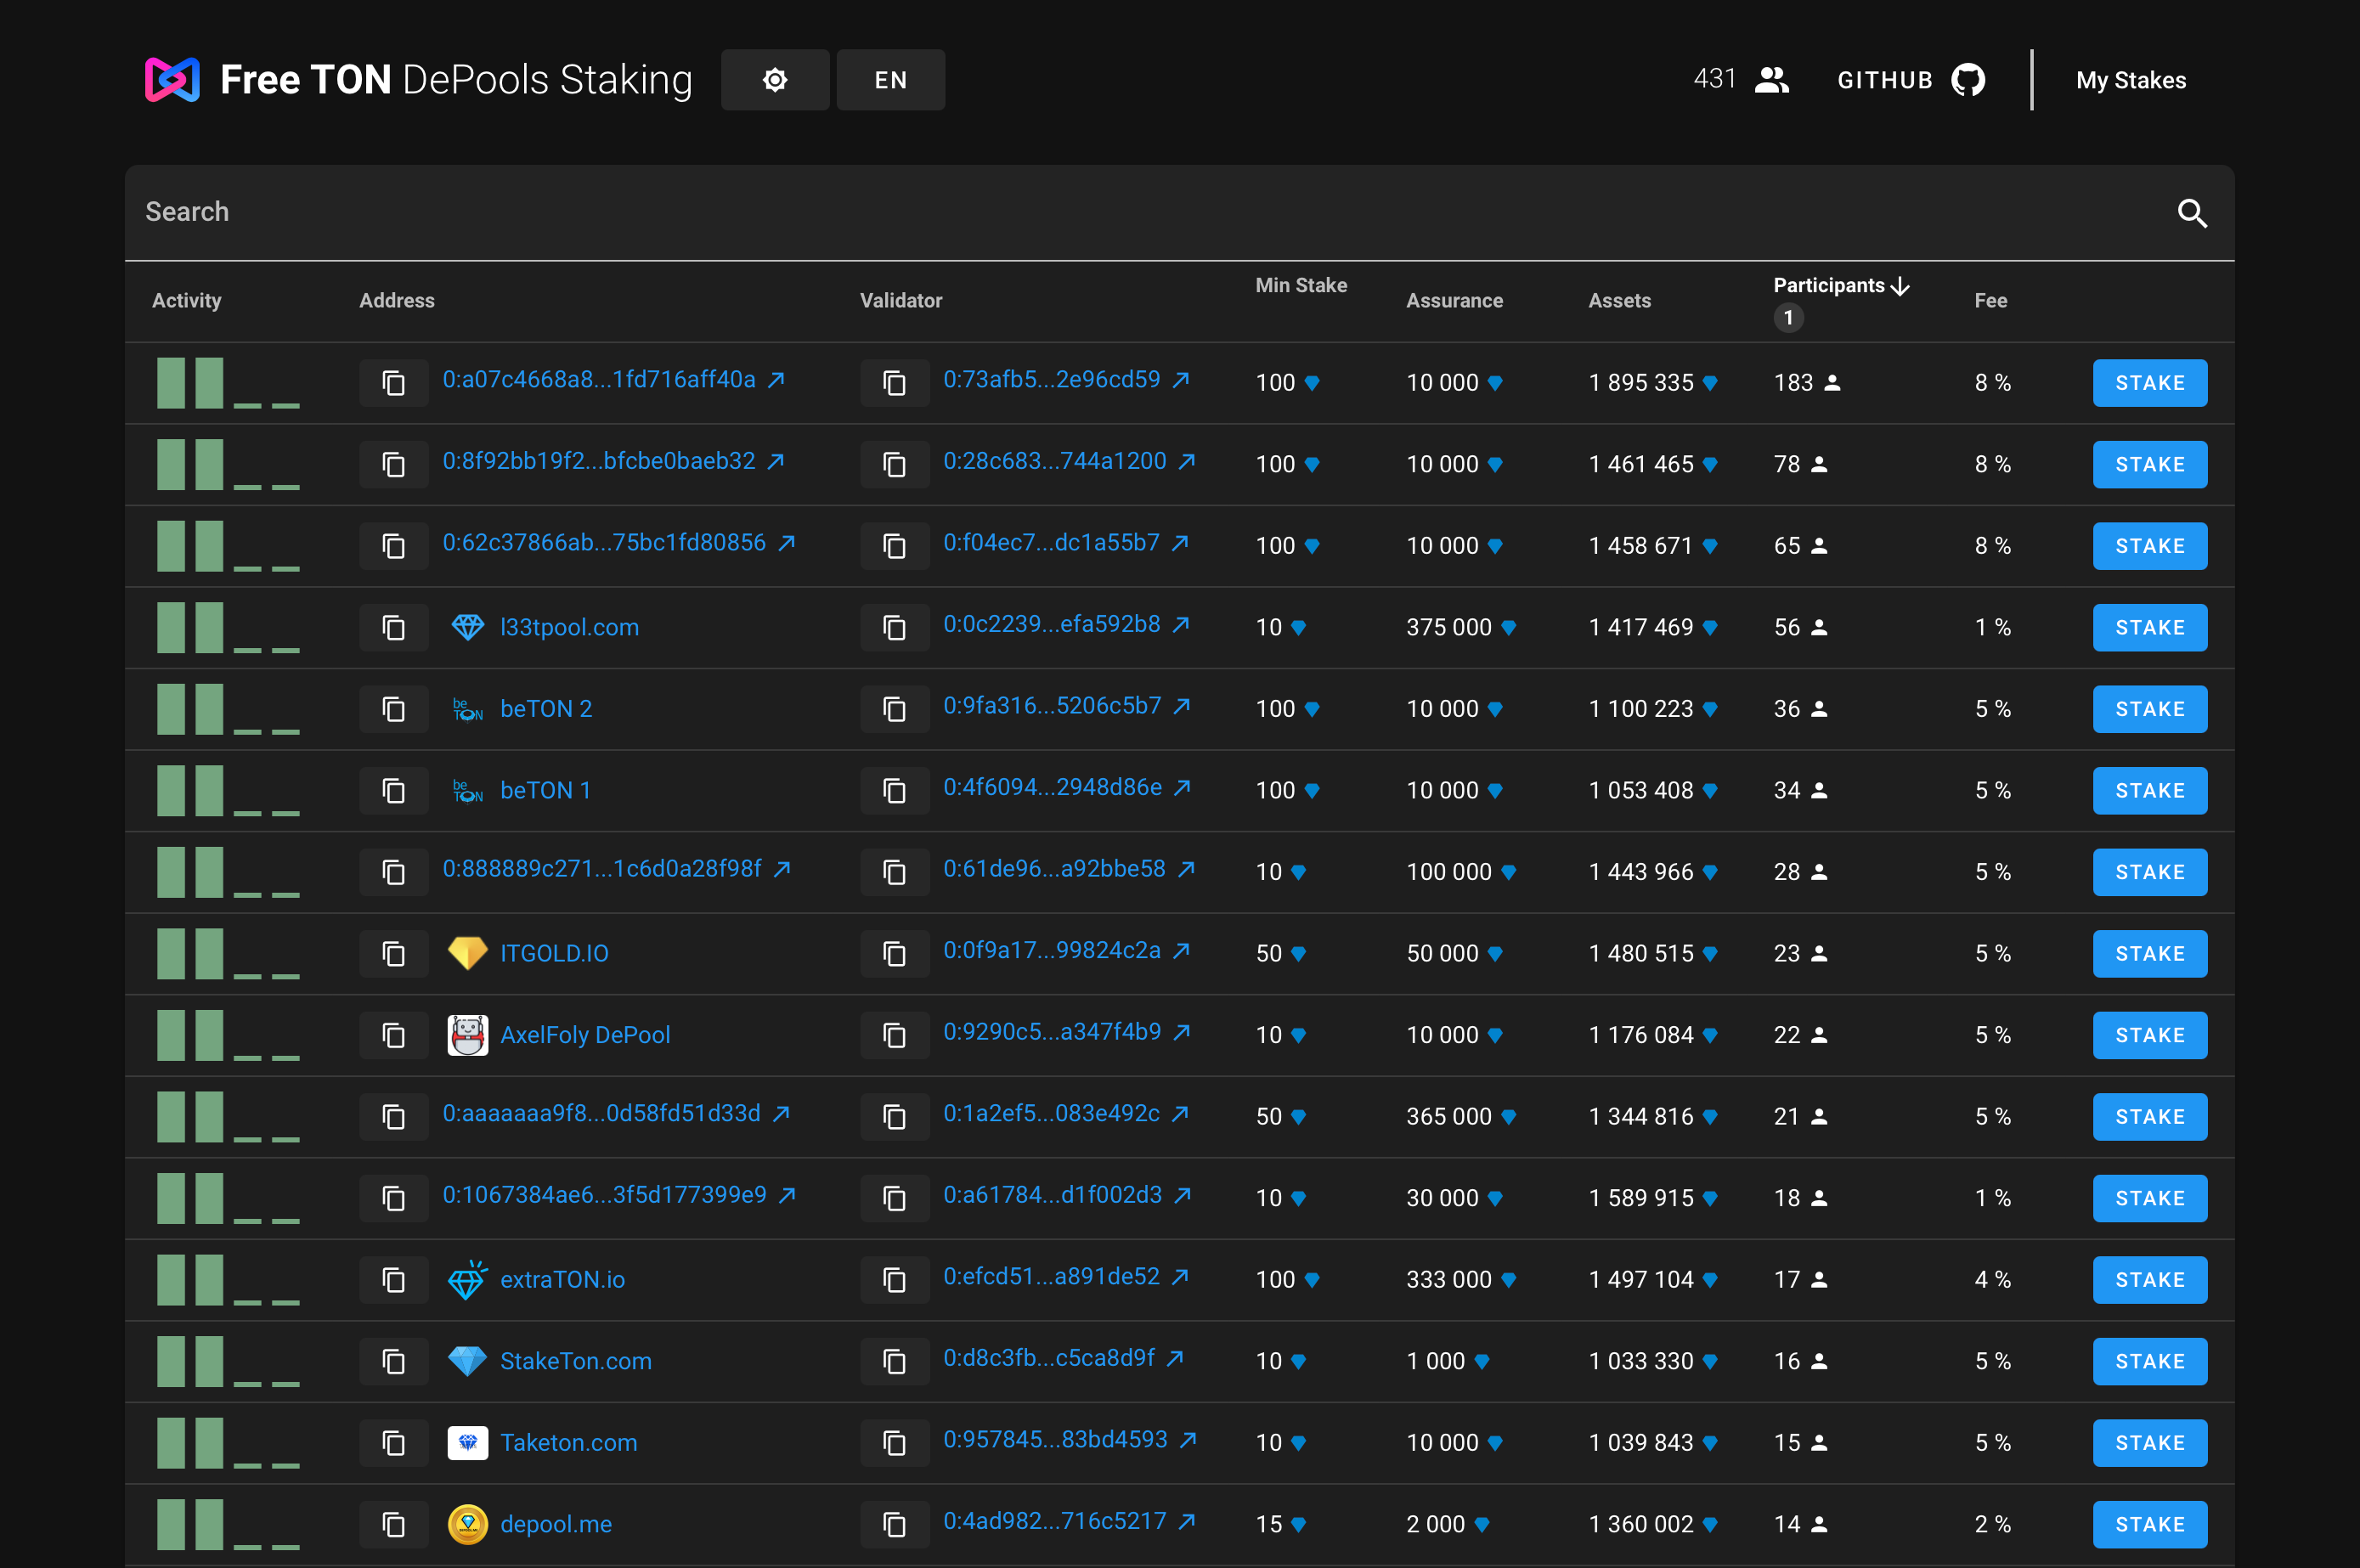Click the search magnifier icon
Viewport: 2360px width, 1568px height.
tap(2192, 213)
